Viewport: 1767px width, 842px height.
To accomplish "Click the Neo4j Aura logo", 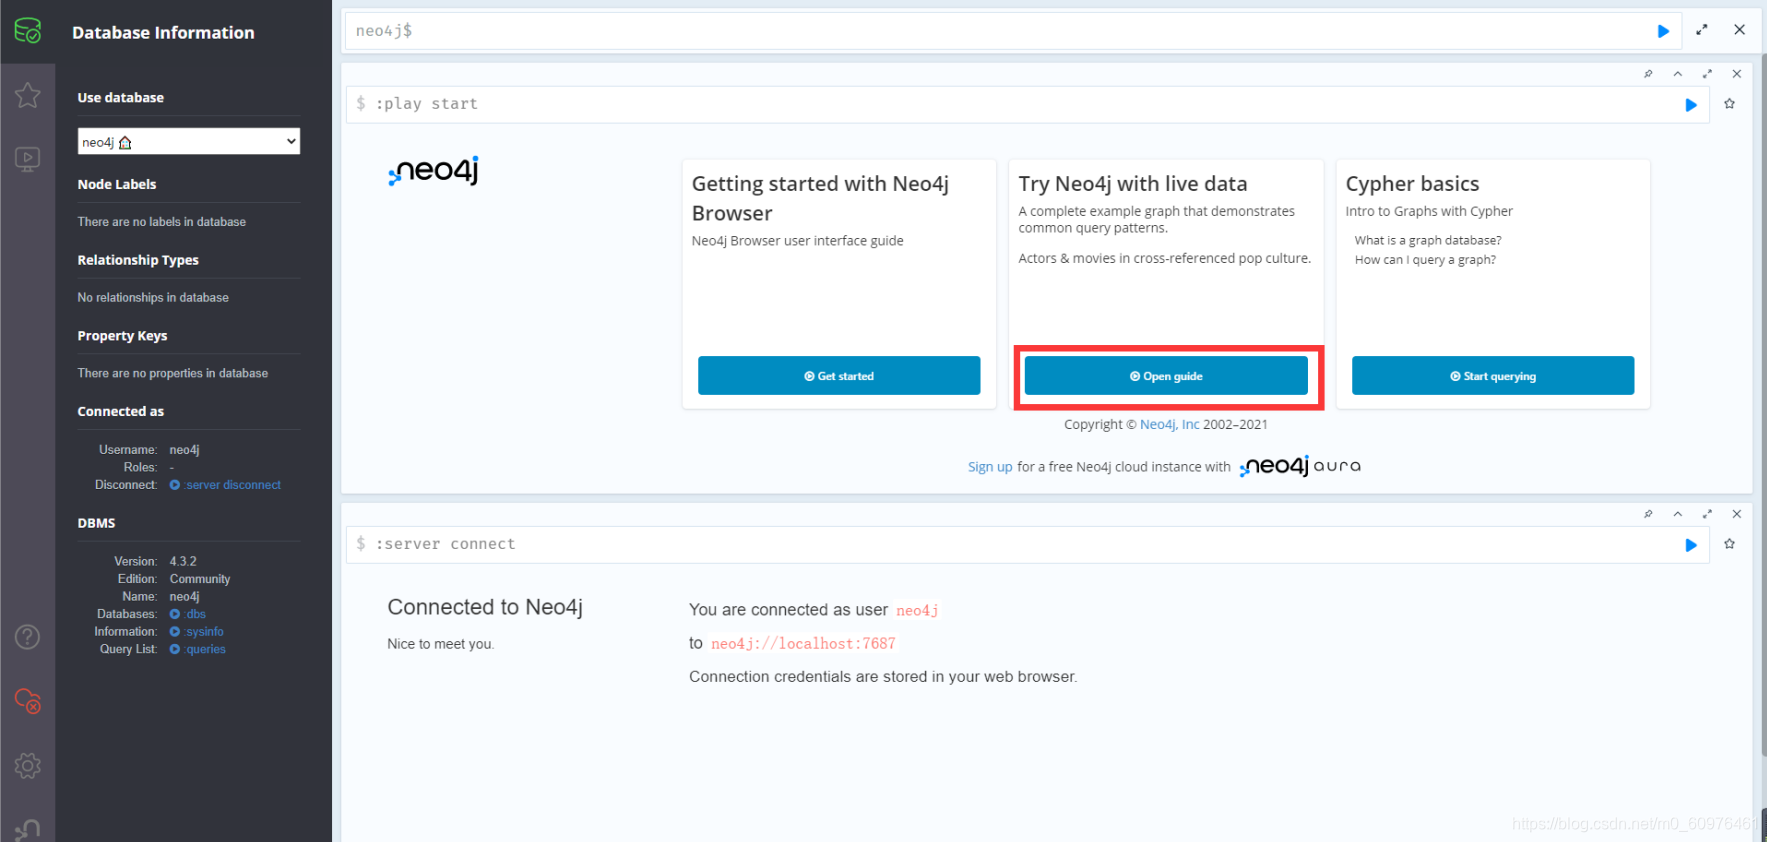I will pos(1300,466).
